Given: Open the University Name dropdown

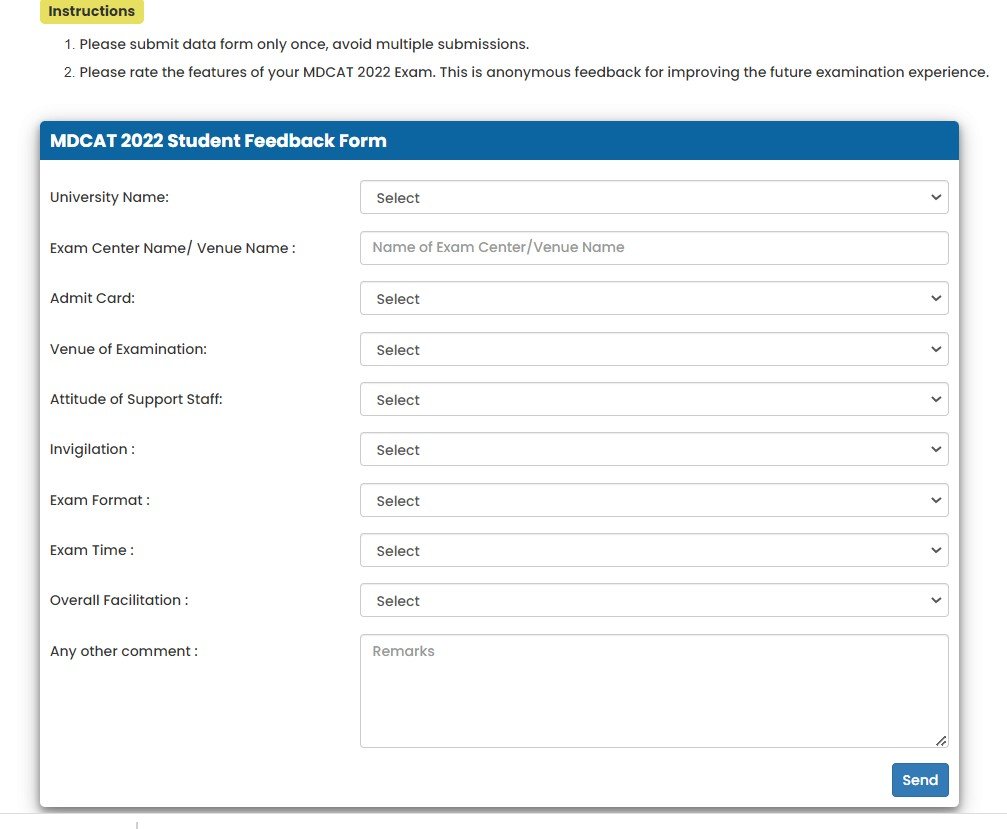Looking at the screenshot, I should [x=654, y=197].
